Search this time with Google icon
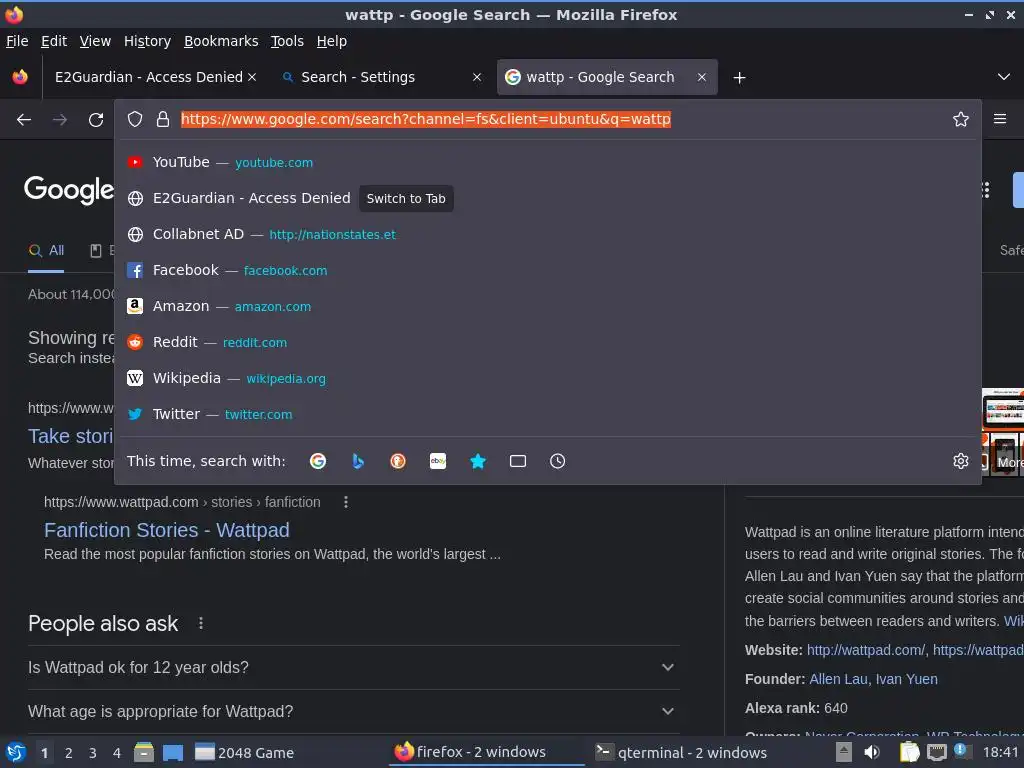The height and width of the screenshot is (768, 1024). pos(318,461)
